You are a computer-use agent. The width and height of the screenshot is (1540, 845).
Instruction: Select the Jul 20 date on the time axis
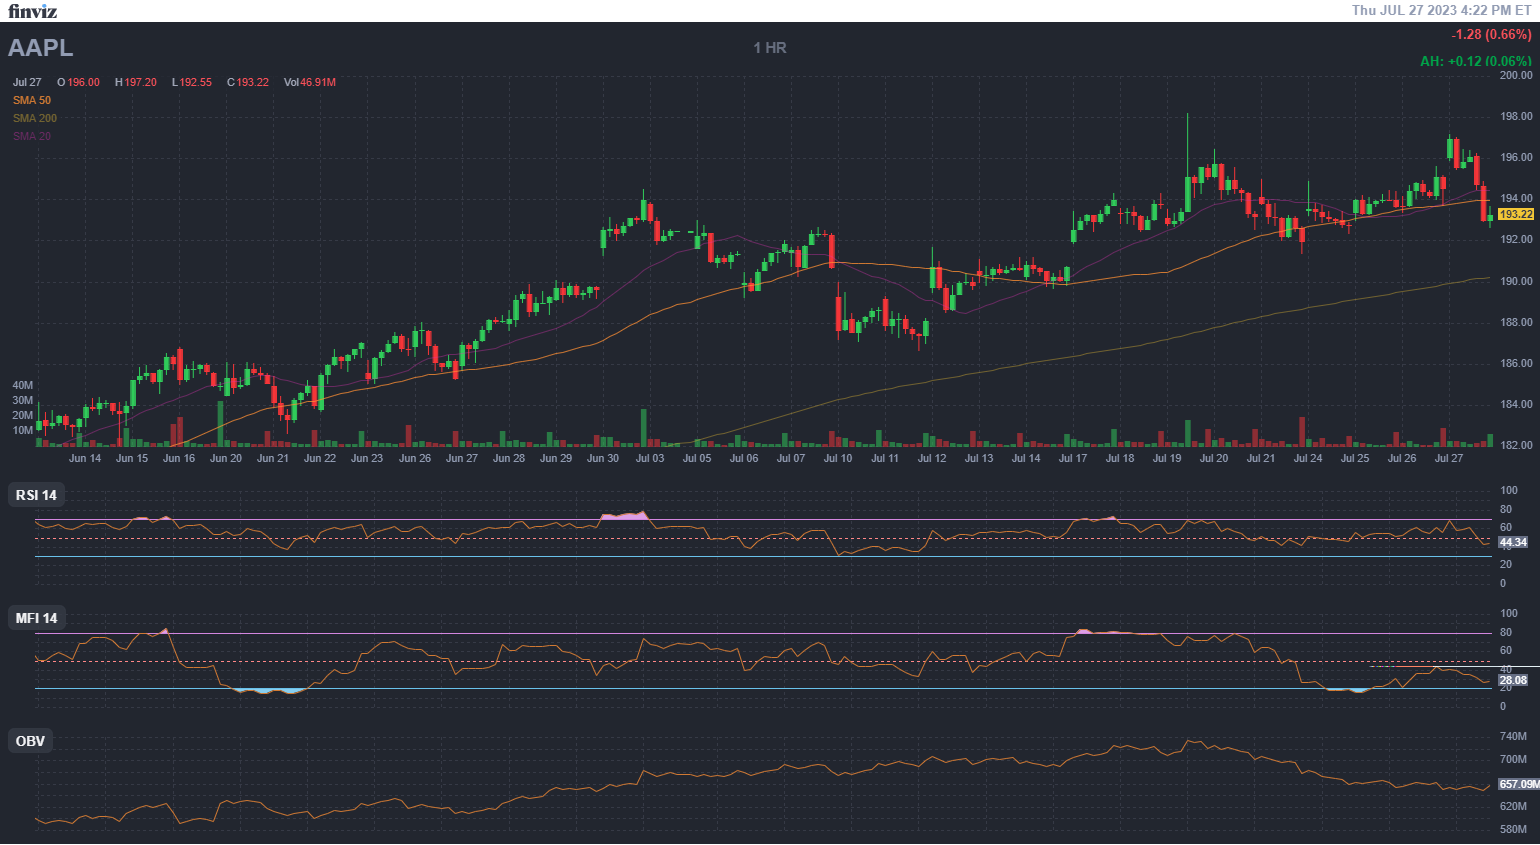point(1214,458)
